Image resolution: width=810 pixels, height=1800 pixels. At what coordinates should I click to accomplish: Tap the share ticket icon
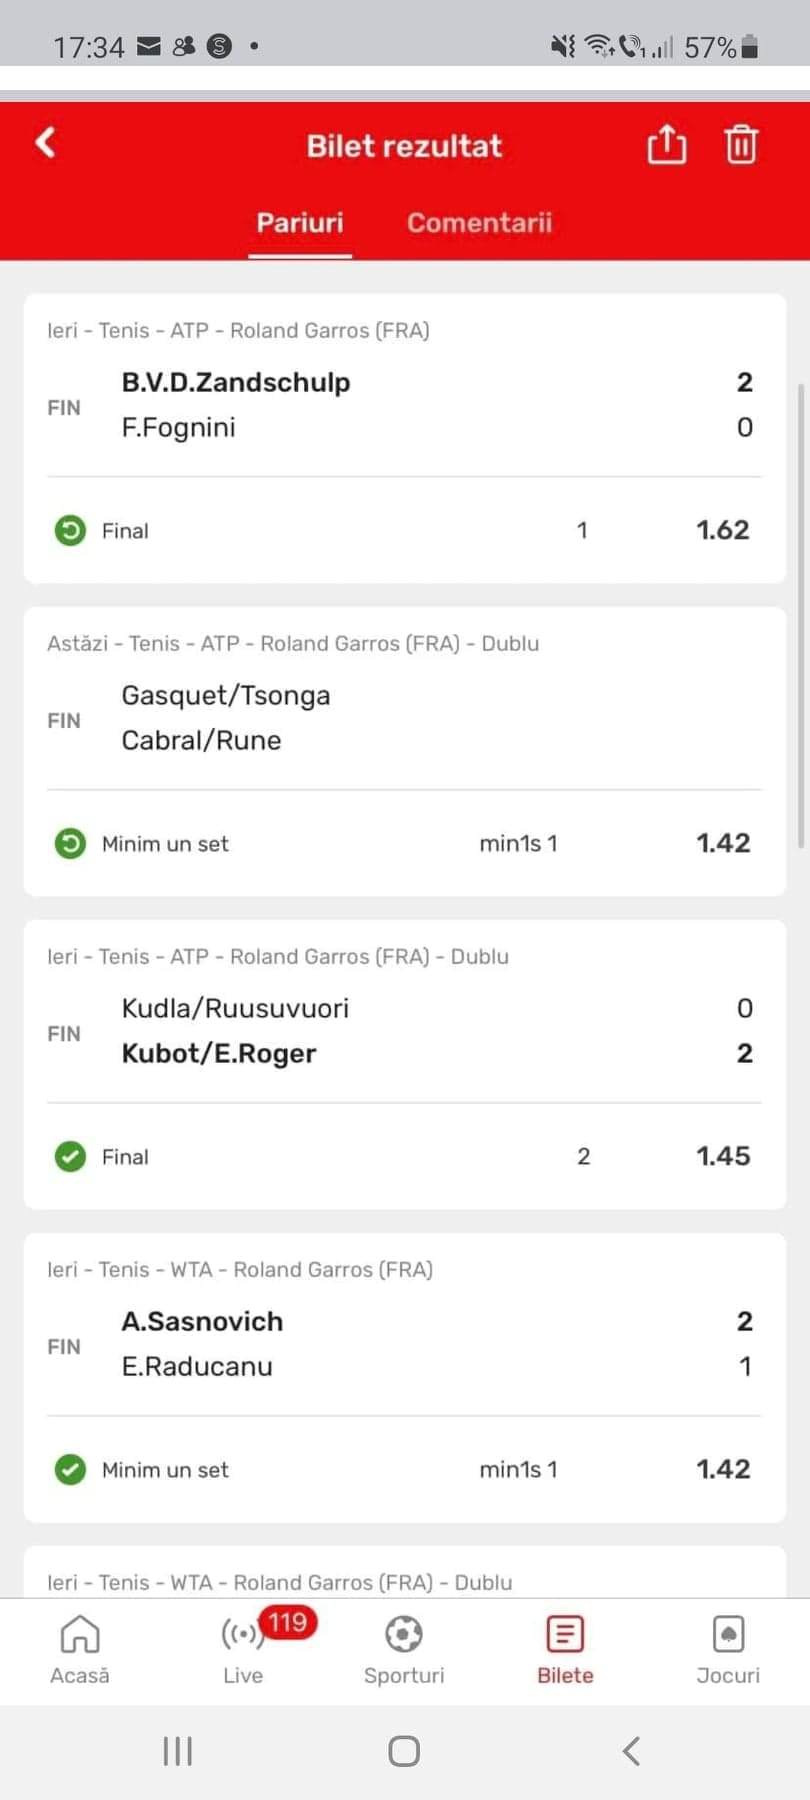coord(666,145)
